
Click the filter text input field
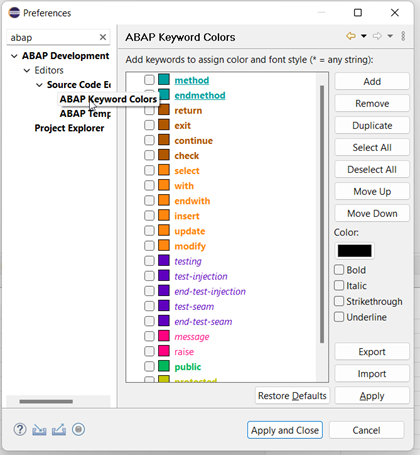53,37
